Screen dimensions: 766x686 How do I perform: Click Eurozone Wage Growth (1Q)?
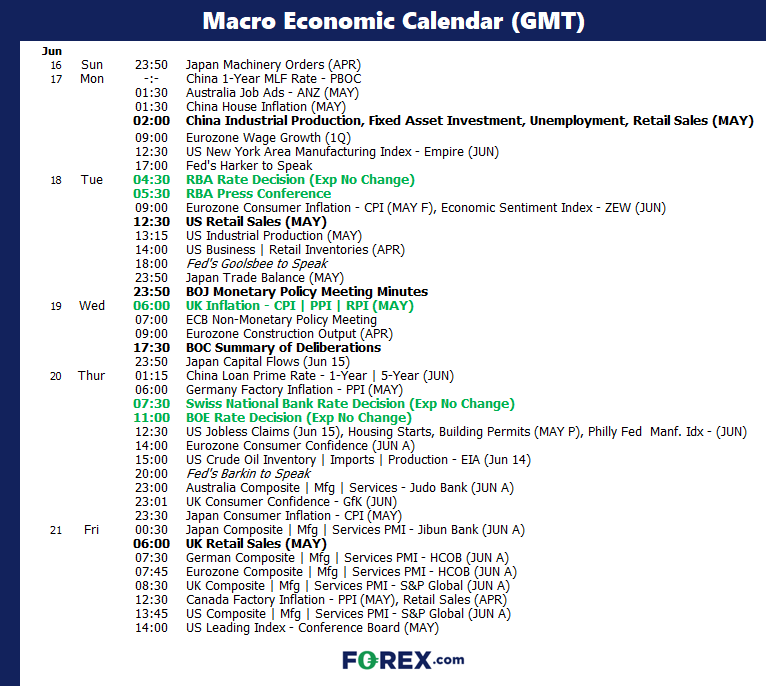(x=268, y=138)
